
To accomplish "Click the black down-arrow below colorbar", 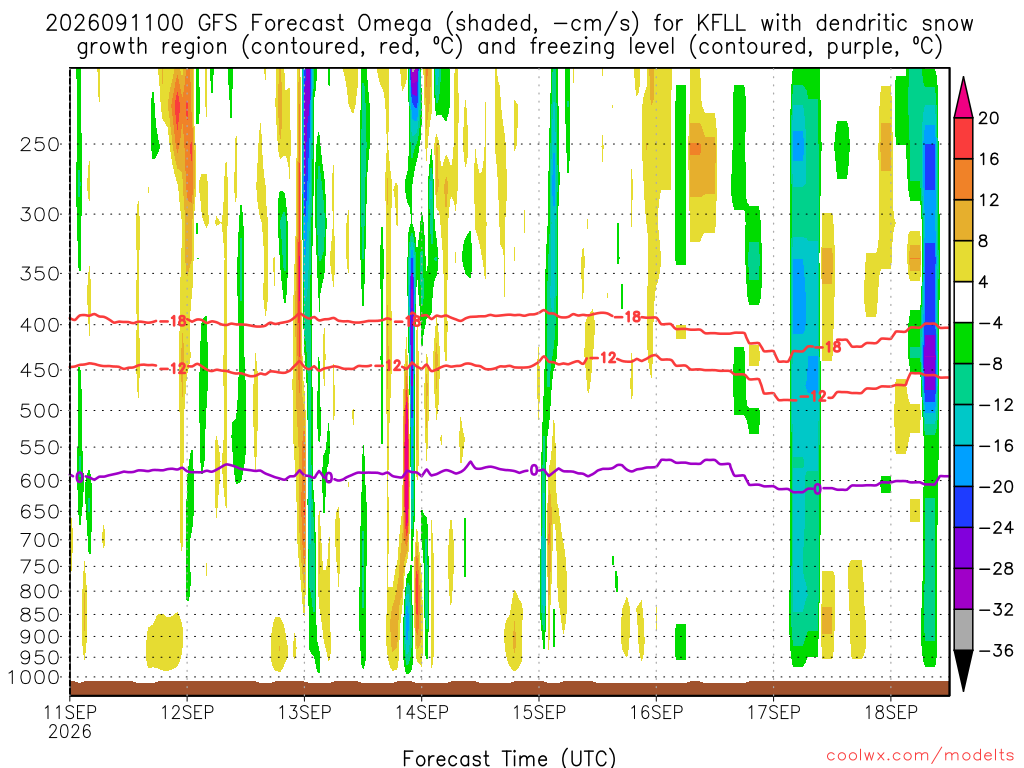I will point(963,671).
